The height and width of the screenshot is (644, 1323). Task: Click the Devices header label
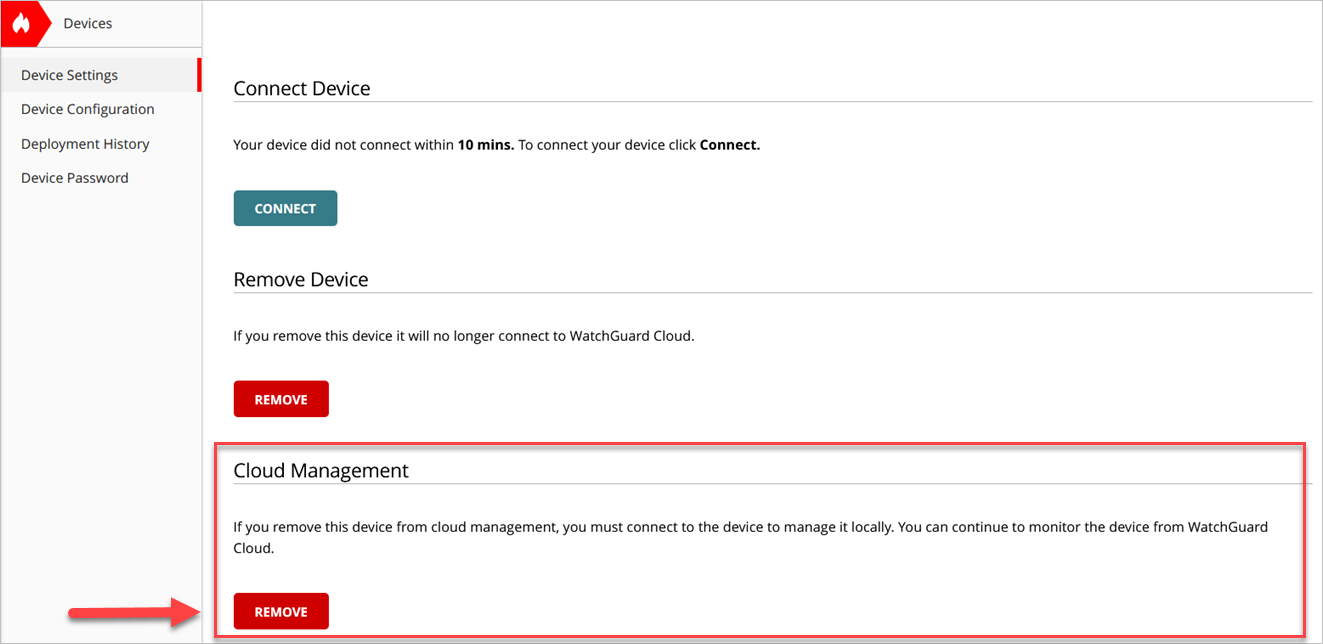pyautogui.click(x=87, y=22)
